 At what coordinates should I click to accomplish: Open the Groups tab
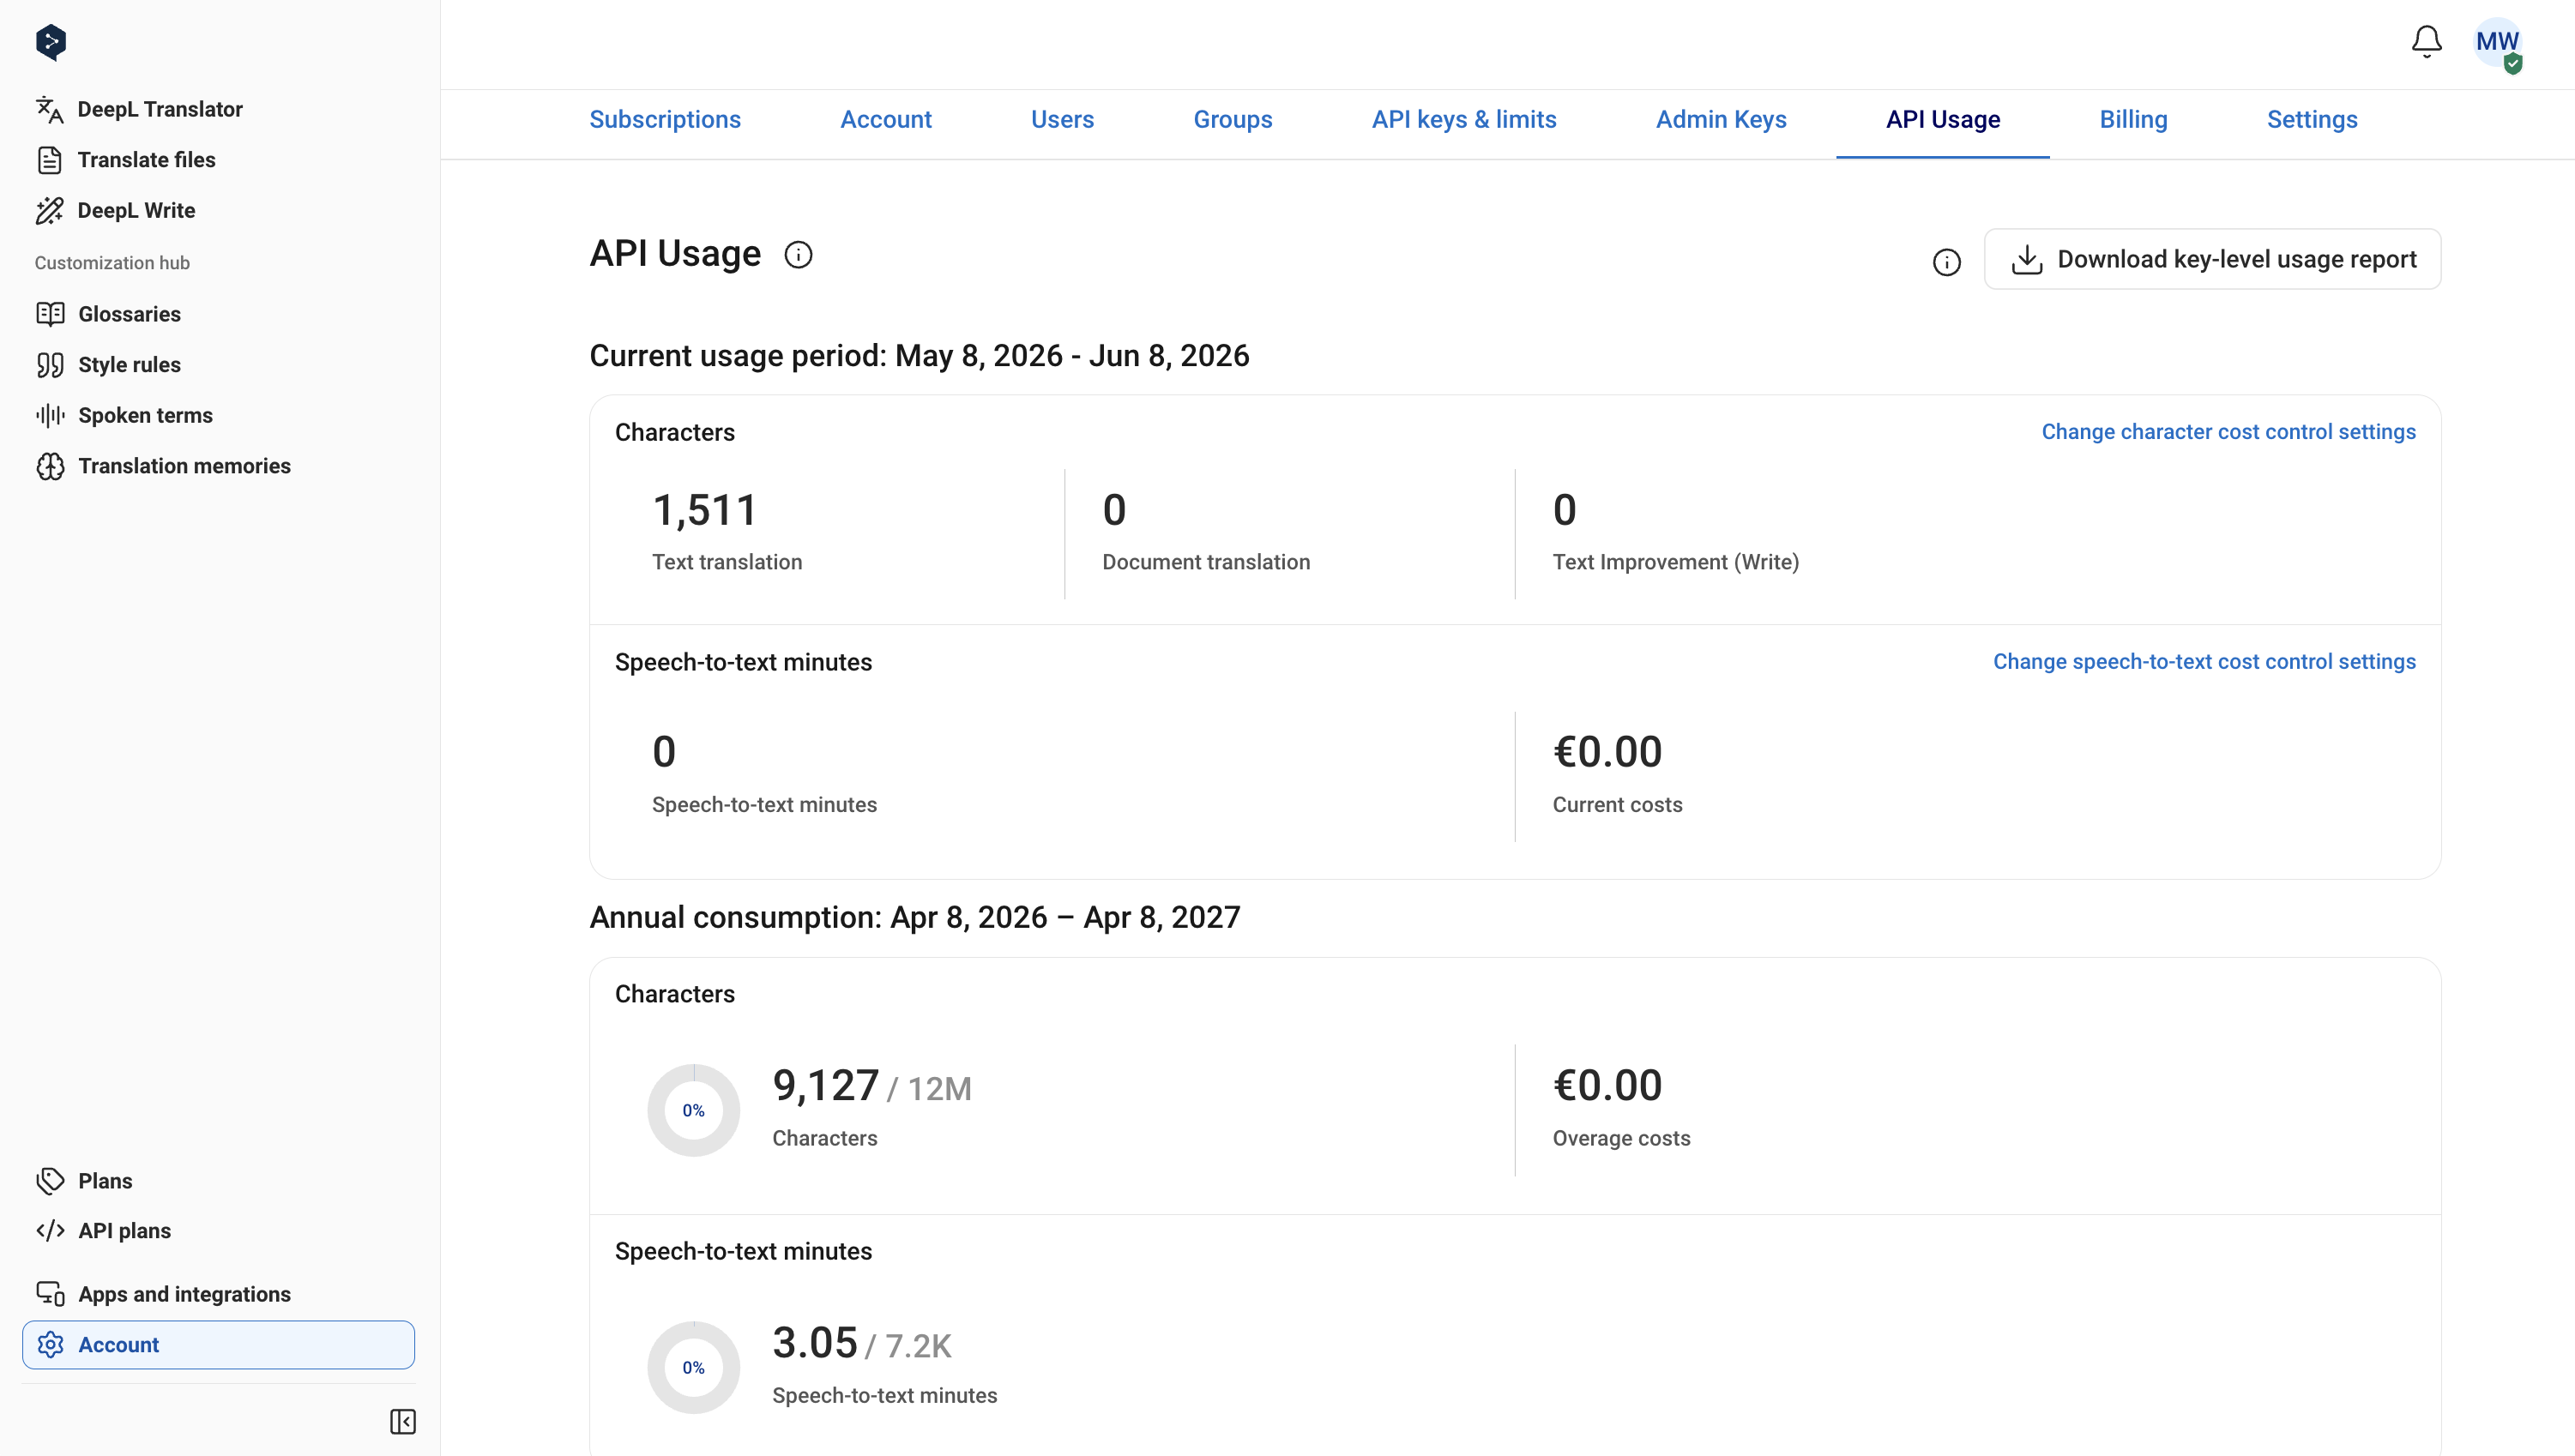click(1233, 119)
